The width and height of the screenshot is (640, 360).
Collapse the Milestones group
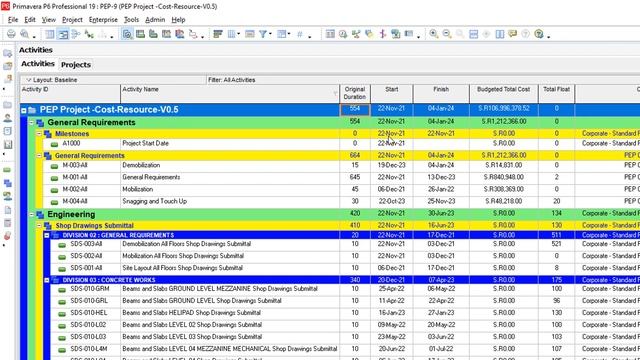click(39, 133)
